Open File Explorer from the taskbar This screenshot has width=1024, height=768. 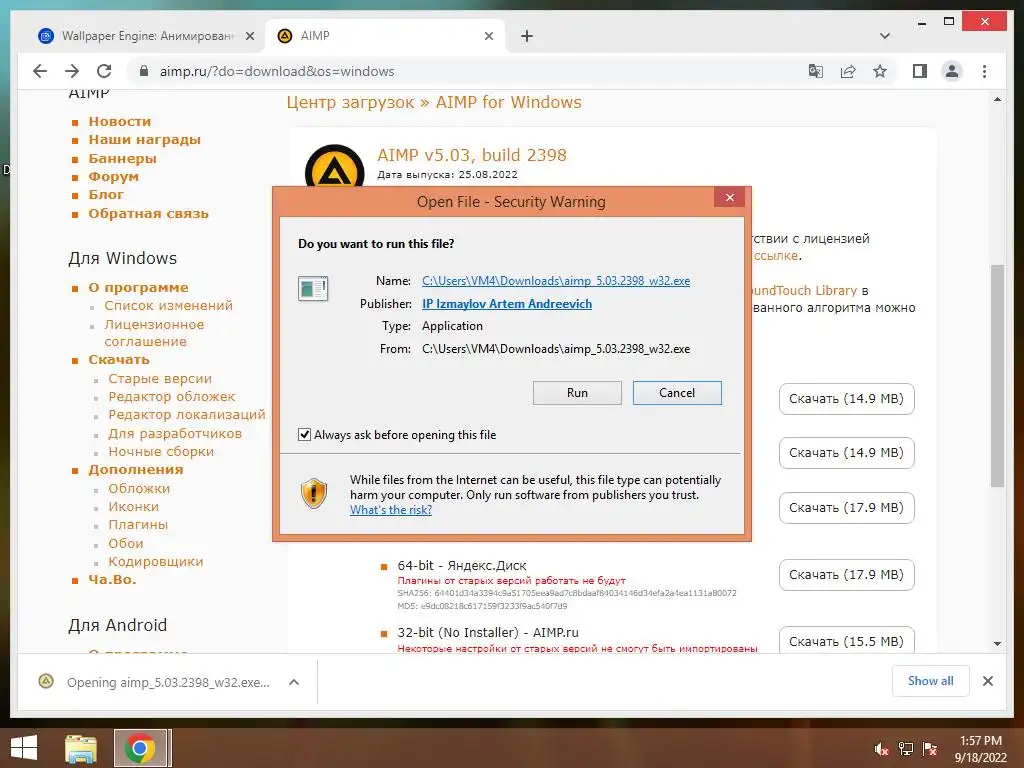click(81, 748)
